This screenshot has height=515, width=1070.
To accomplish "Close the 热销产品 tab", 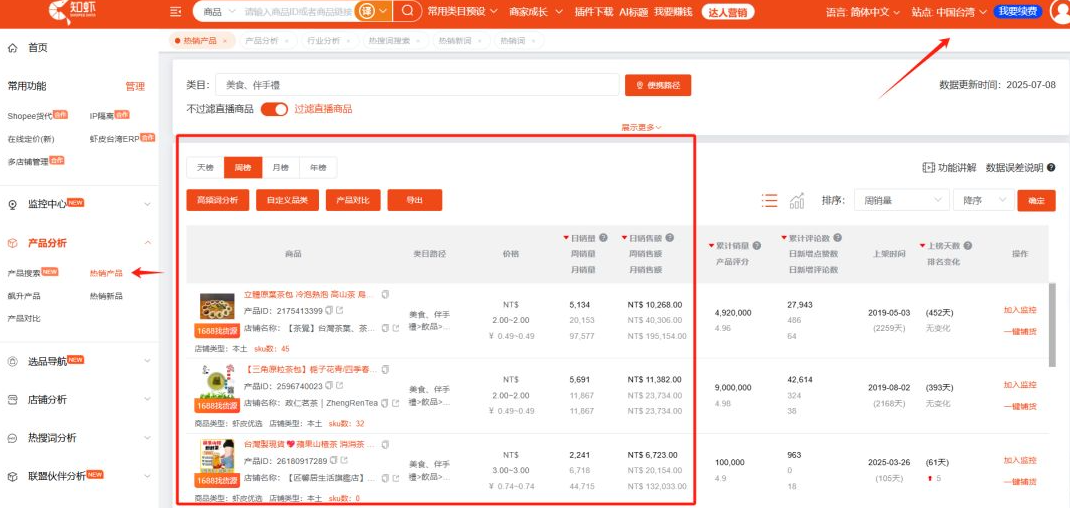I will [225, 41].
